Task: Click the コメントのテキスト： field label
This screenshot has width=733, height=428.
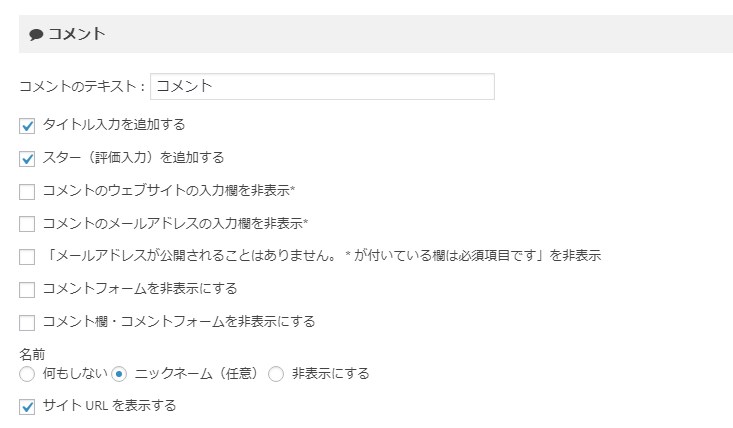Action: click(82, 86)
